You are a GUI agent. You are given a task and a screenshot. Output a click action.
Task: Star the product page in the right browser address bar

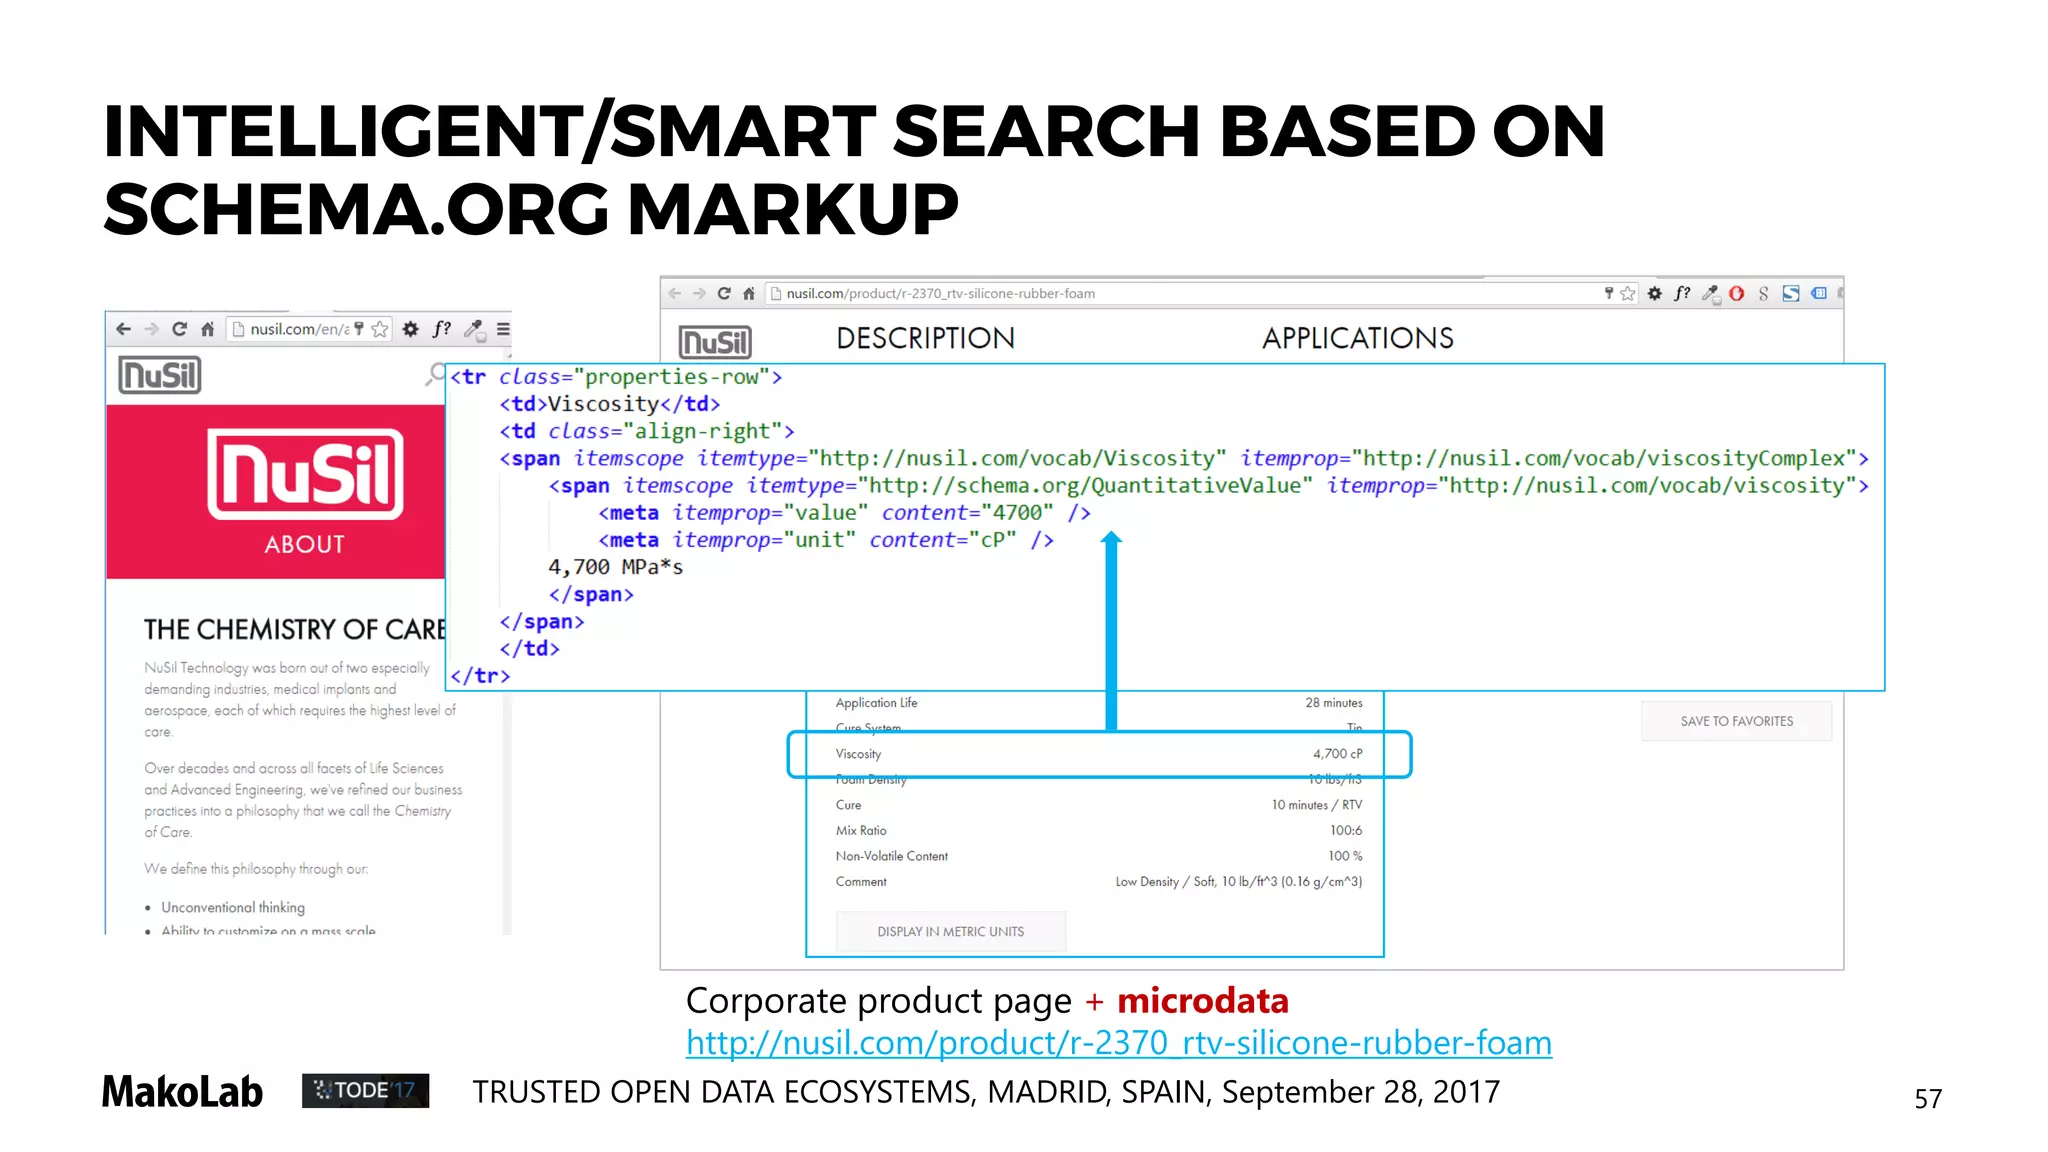(x=1628, y=293)
